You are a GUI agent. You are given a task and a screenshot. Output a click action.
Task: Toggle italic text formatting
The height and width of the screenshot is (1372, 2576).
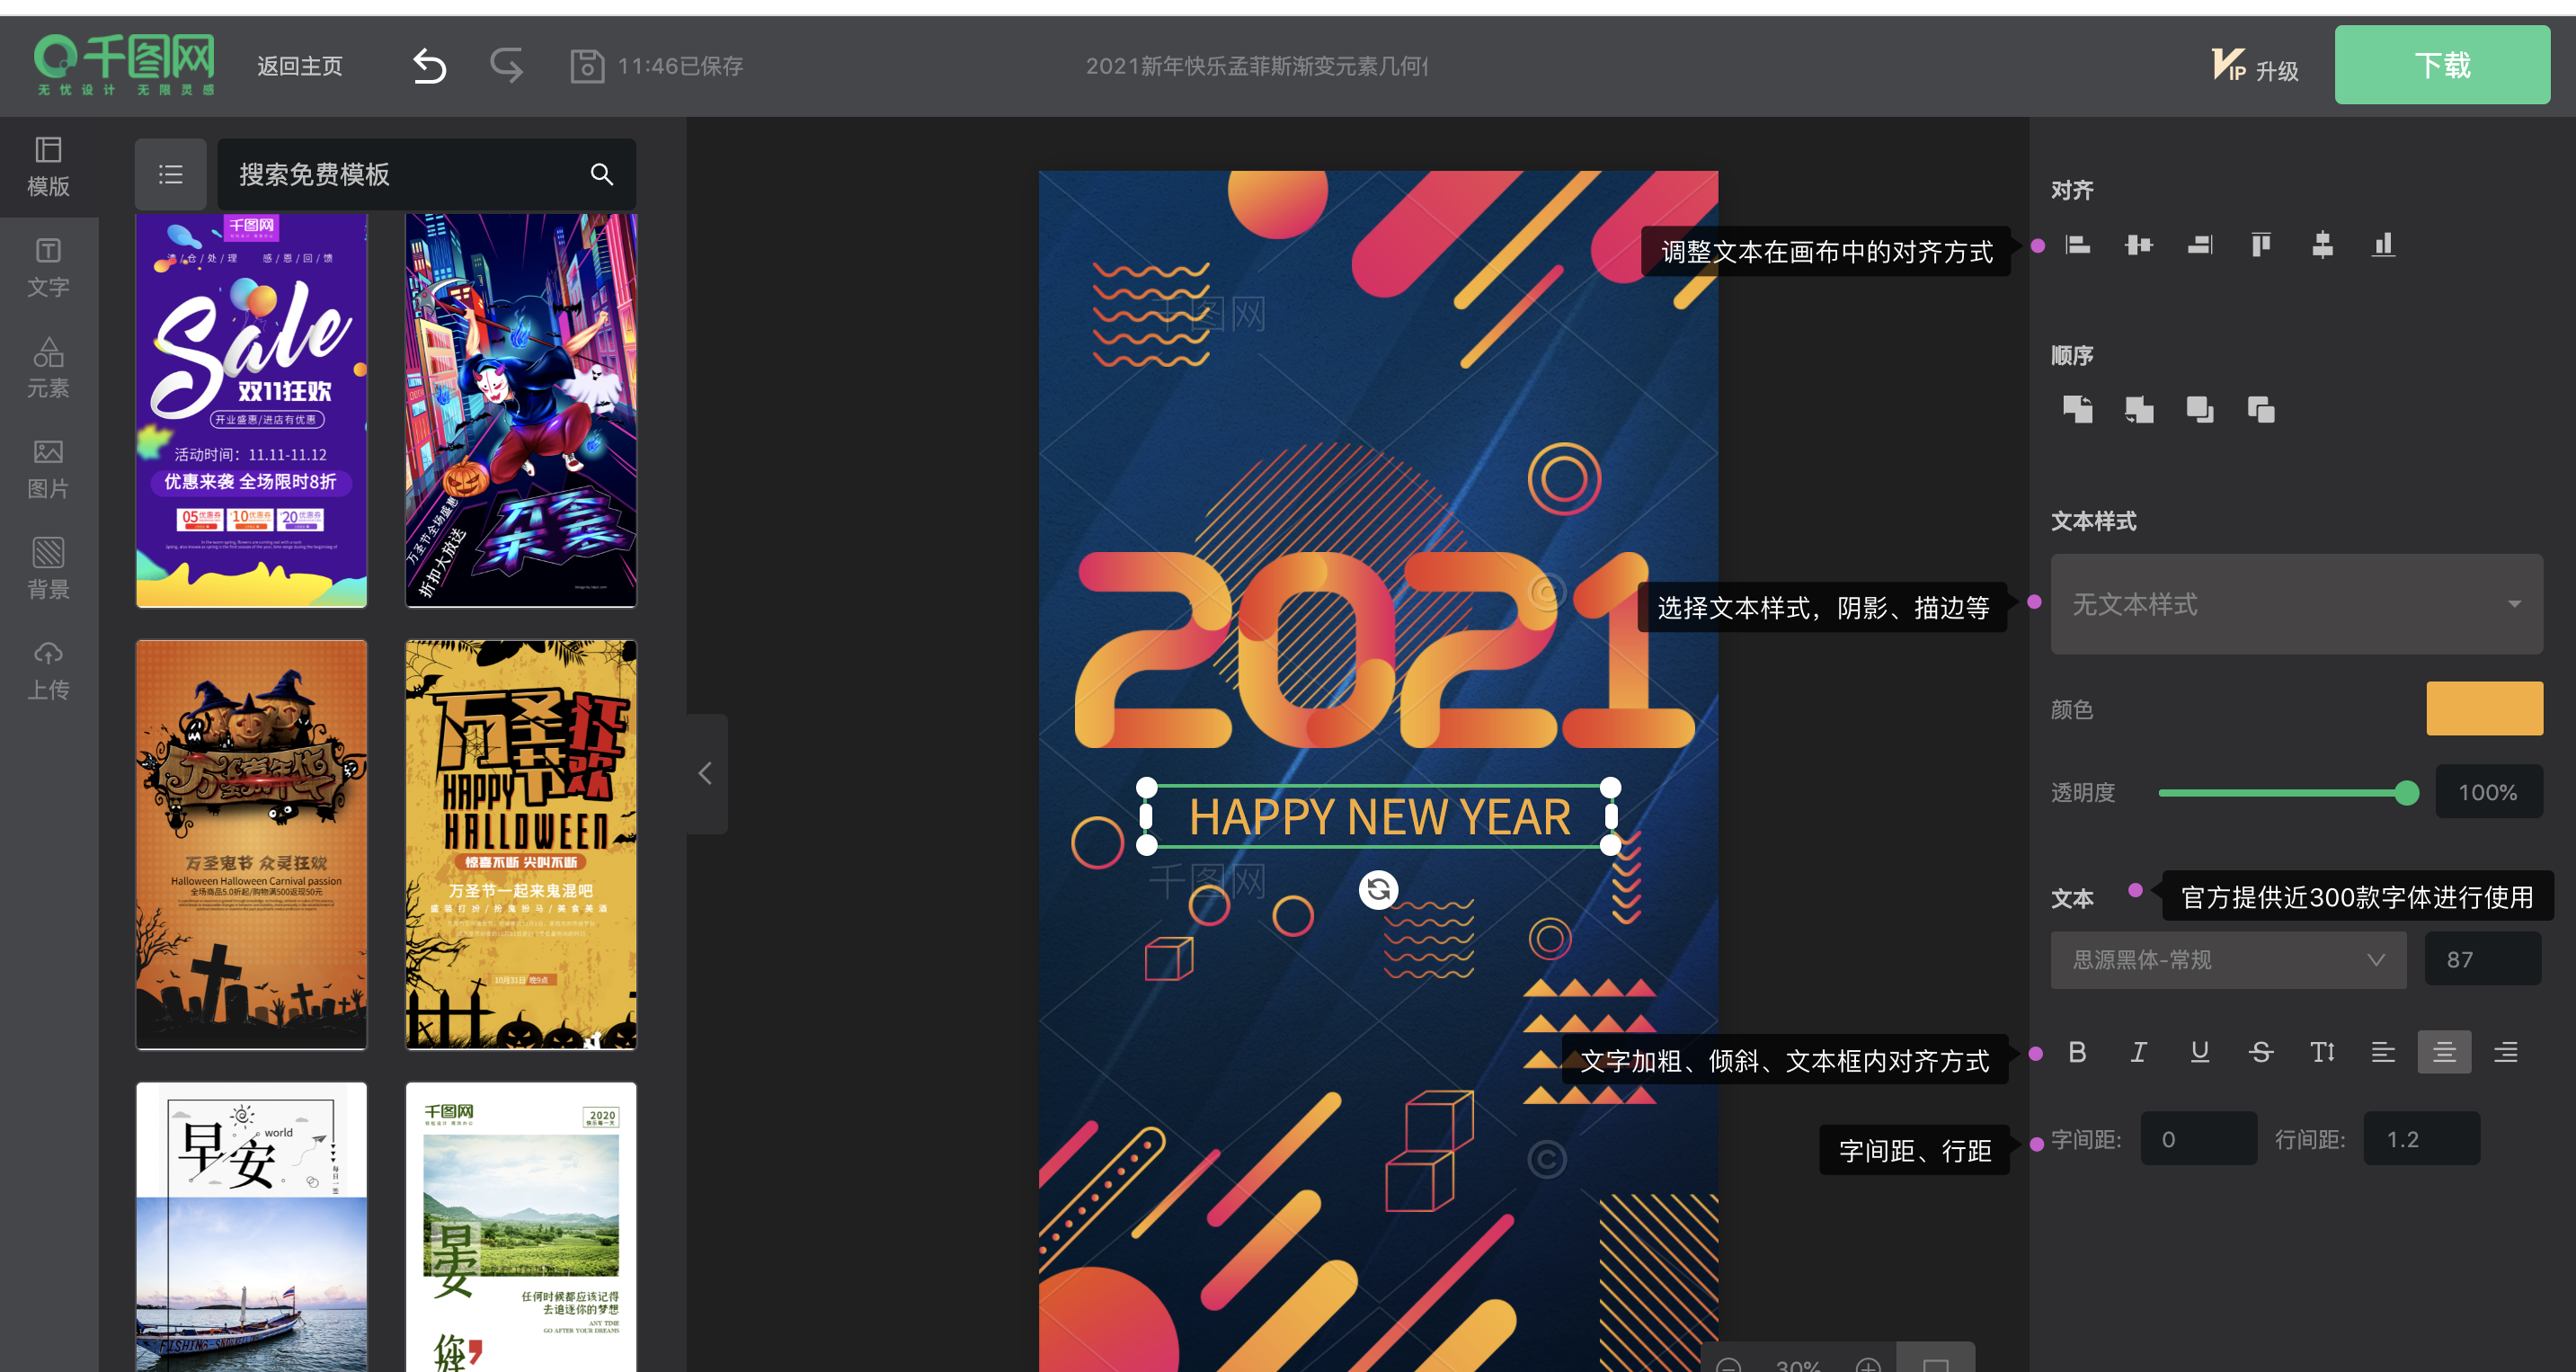[2138, 1052]
